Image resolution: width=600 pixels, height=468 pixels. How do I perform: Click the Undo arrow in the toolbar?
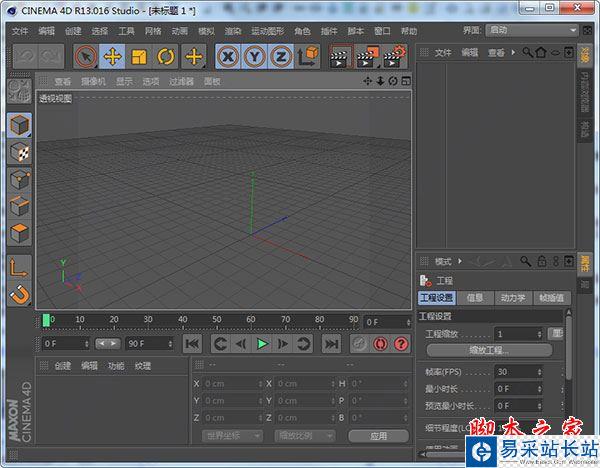[26, 57]
